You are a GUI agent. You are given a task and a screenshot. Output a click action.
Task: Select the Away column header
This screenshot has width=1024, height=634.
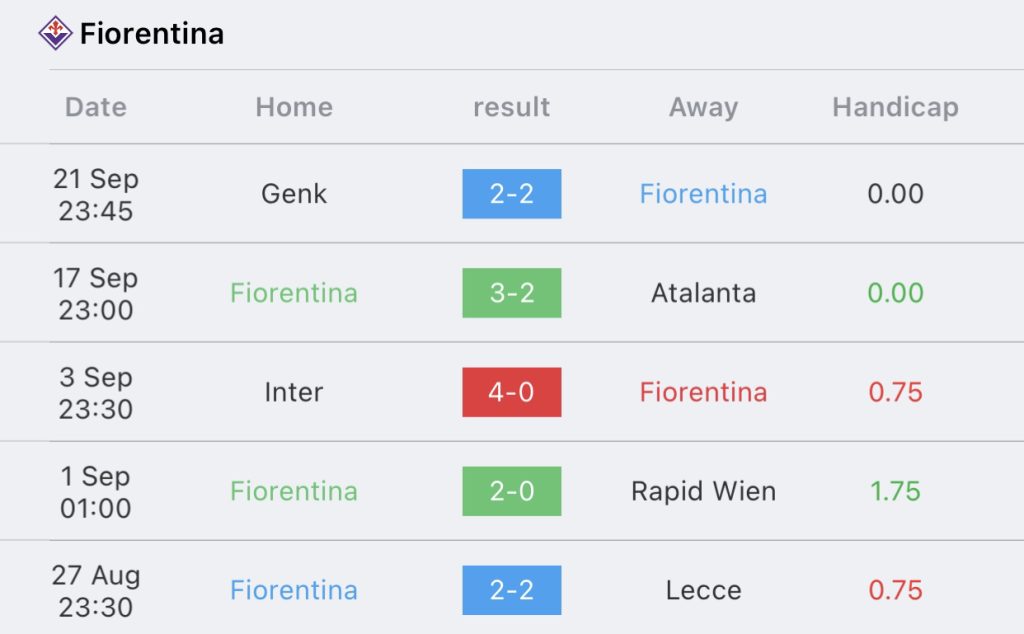point(703,107)
